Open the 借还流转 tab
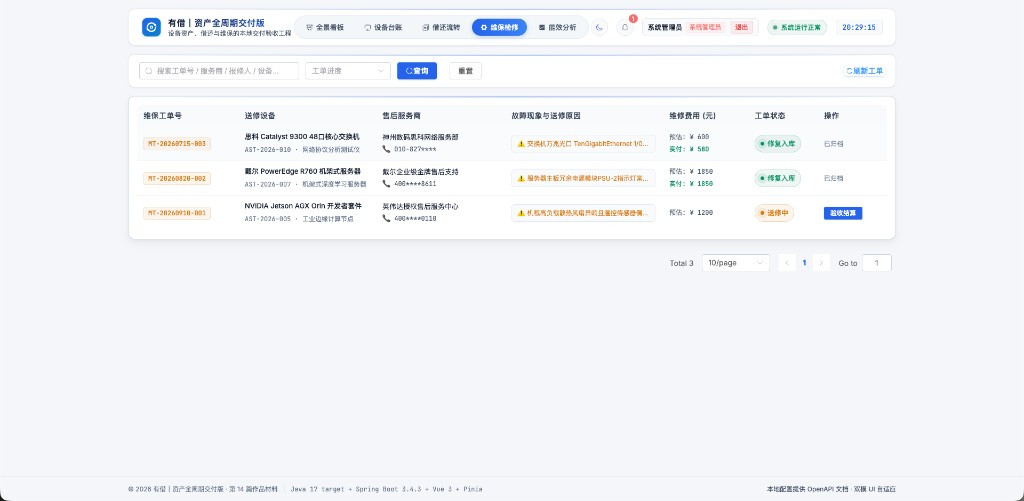 tap(441, 27)
